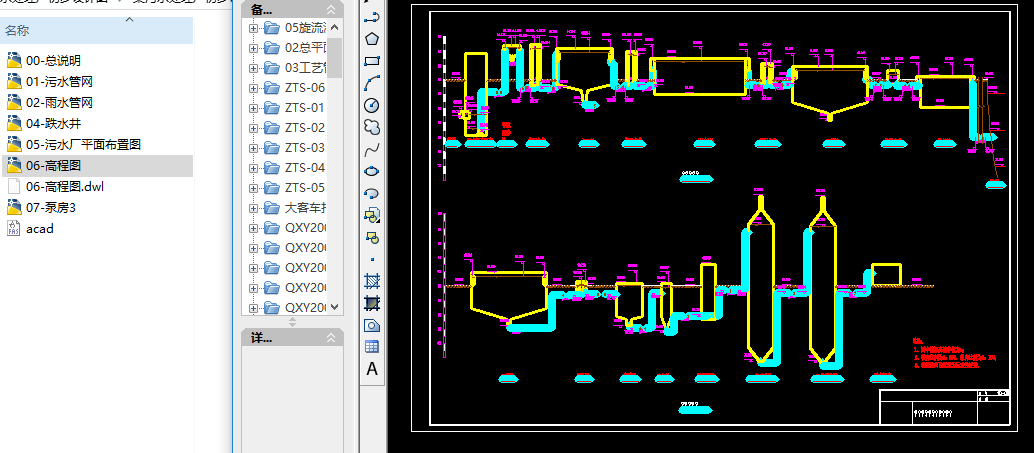Viewport: 1034px width, 453px height.
Task: Expand the ZTS-04 folder node
Action: click(253, 168)
